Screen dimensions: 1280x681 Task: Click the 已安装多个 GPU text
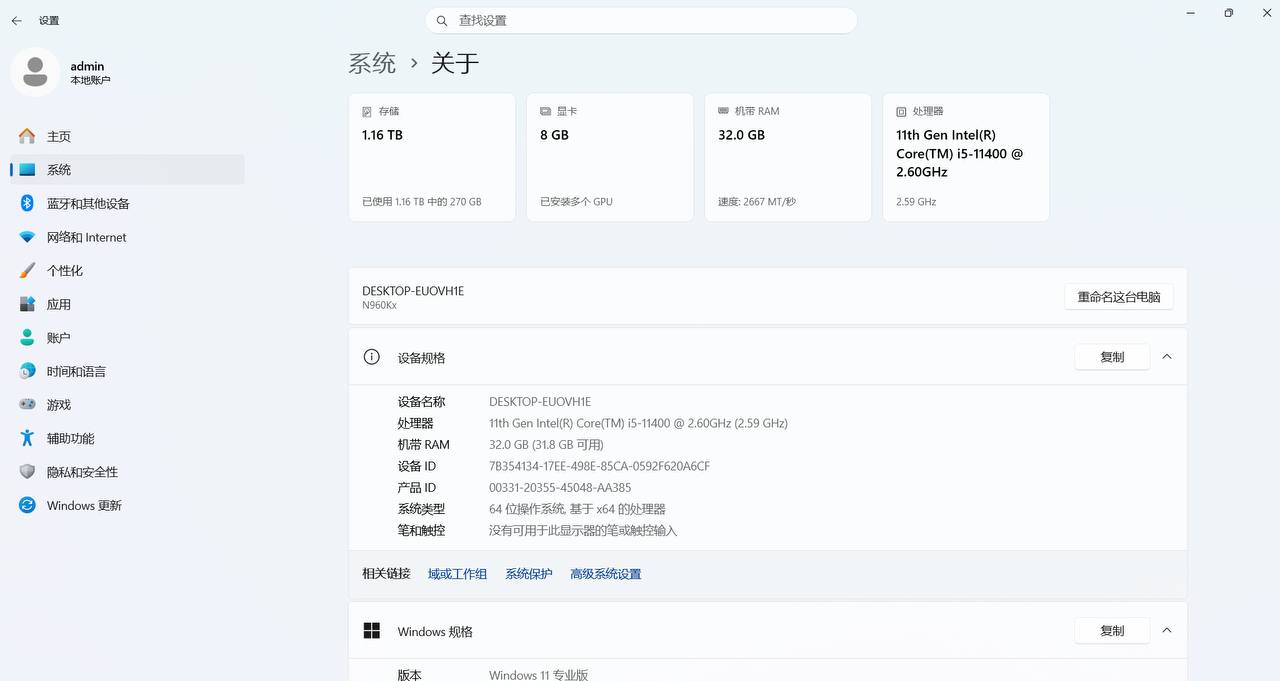coord(576,202)
